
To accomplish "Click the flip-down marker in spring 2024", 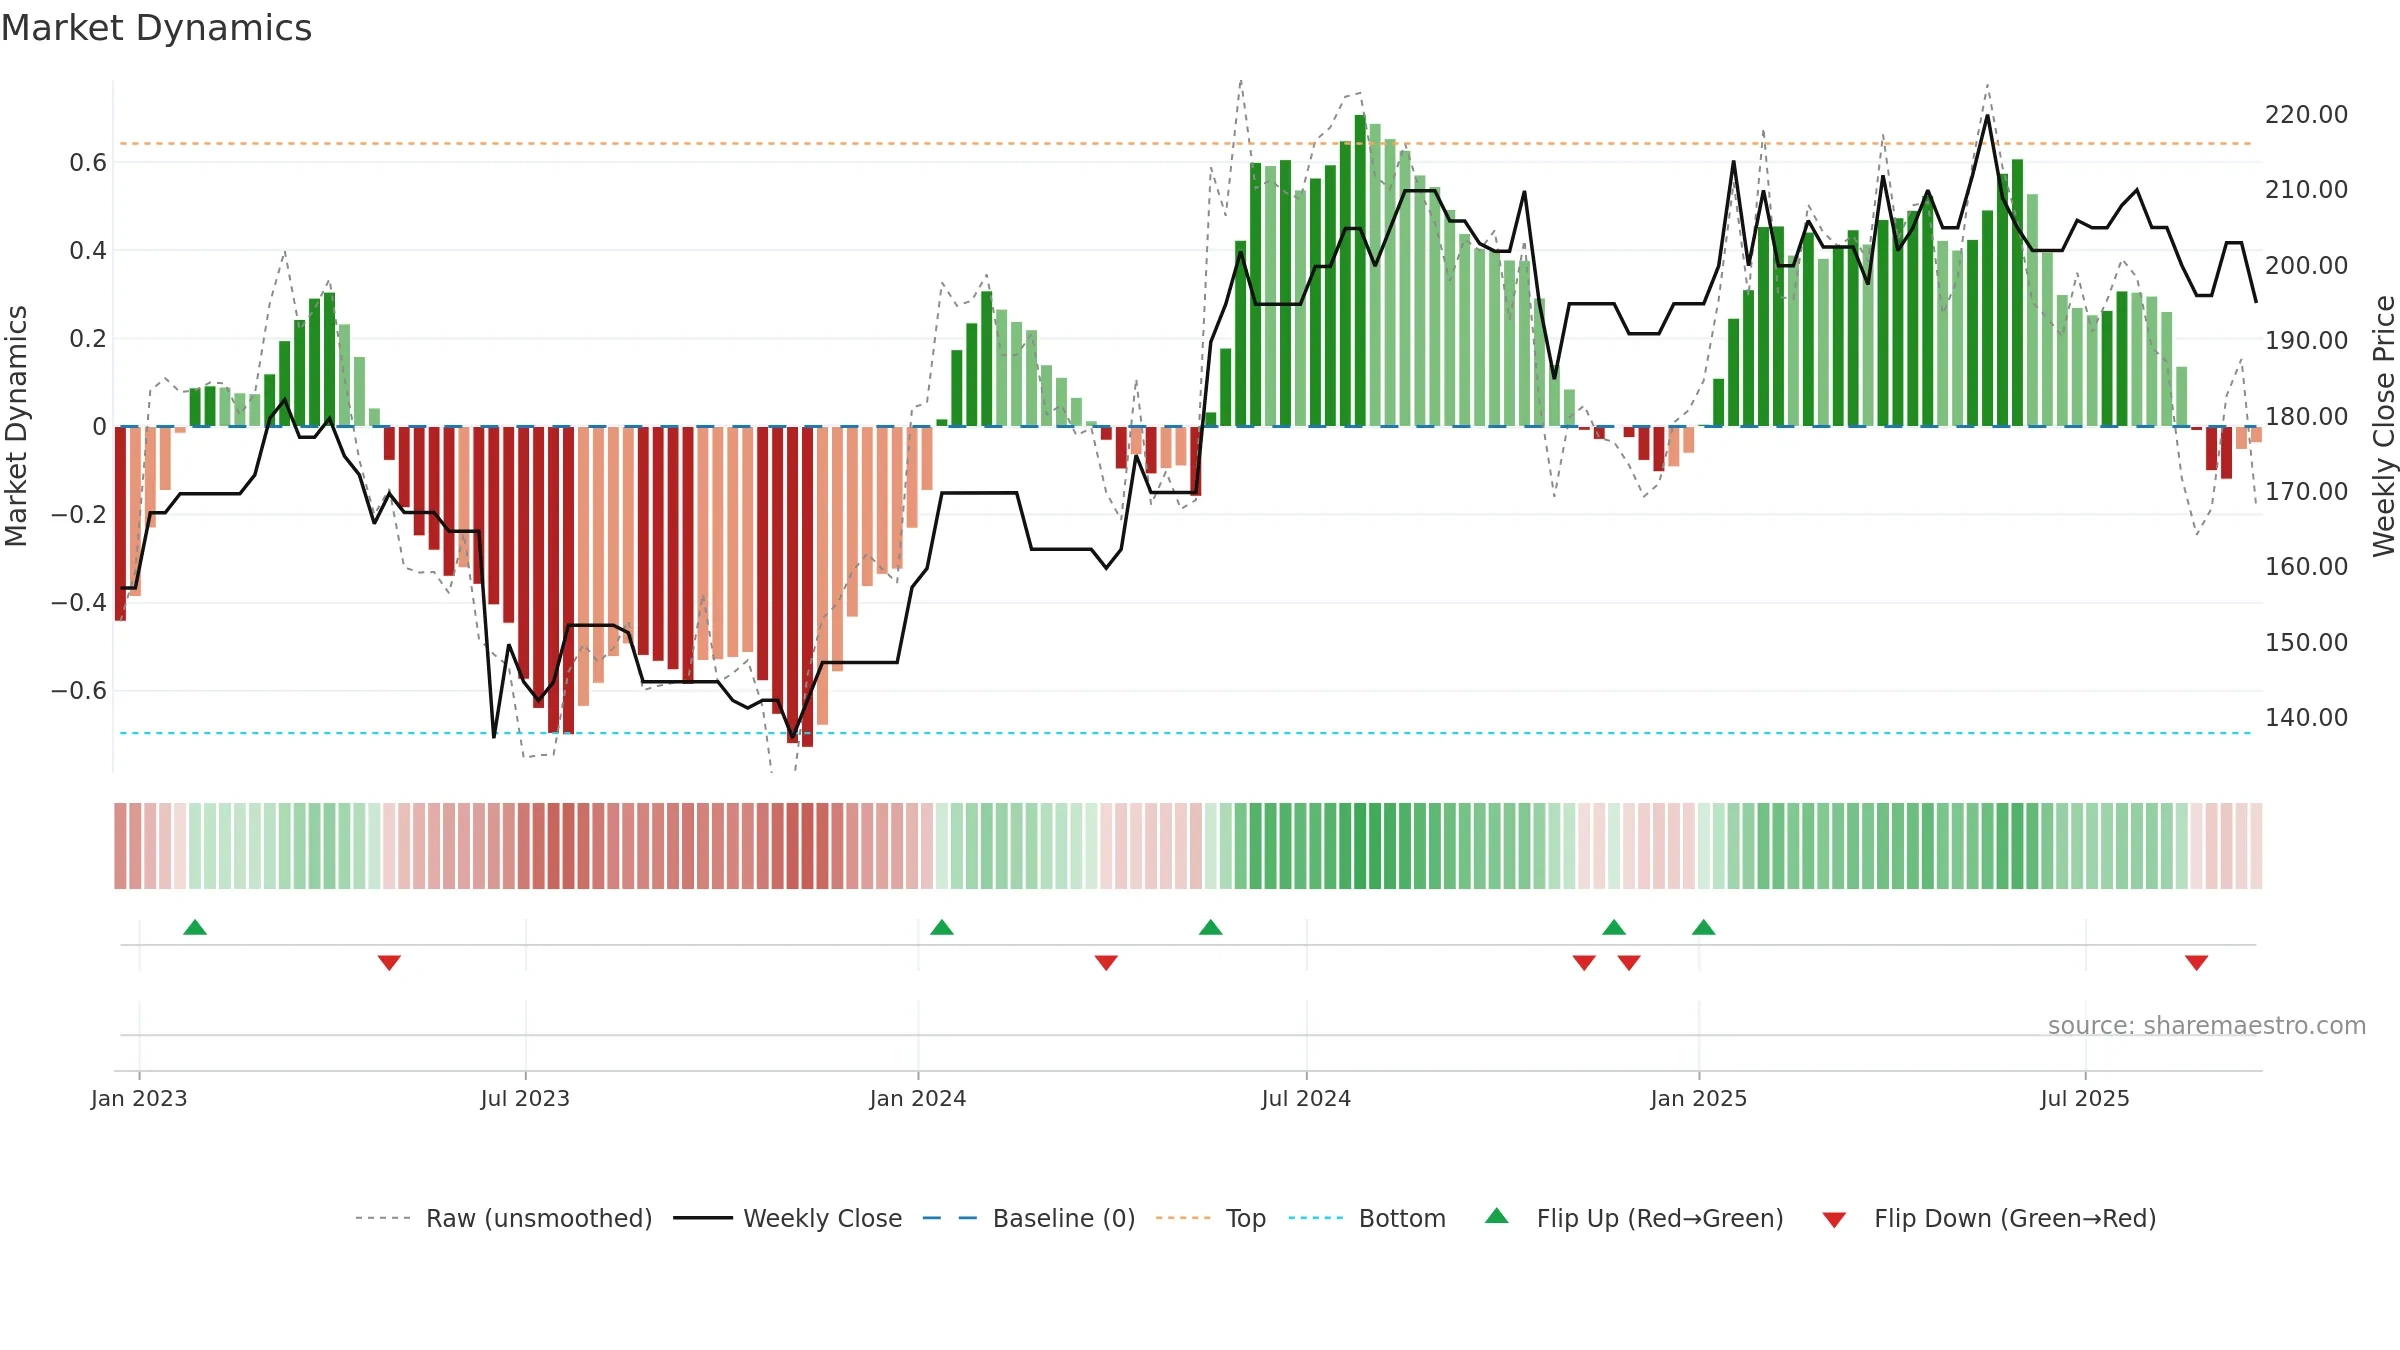I will [1106, 963].
